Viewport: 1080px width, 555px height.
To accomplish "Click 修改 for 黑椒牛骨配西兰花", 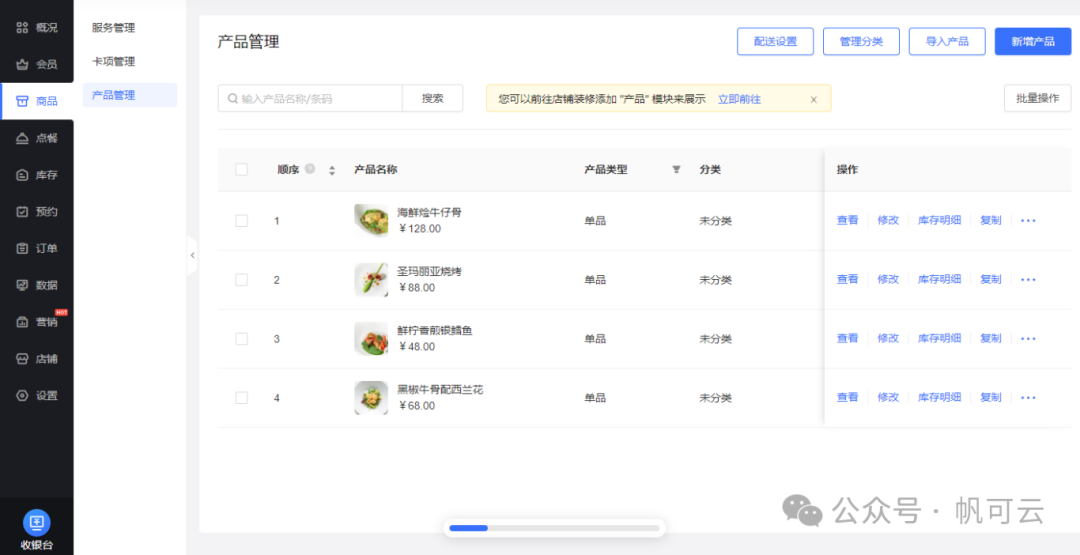I will [888, 397].
